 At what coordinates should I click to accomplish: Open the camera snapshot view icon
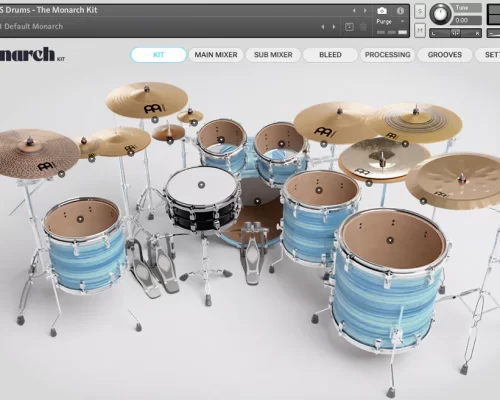tap(382, 11)
